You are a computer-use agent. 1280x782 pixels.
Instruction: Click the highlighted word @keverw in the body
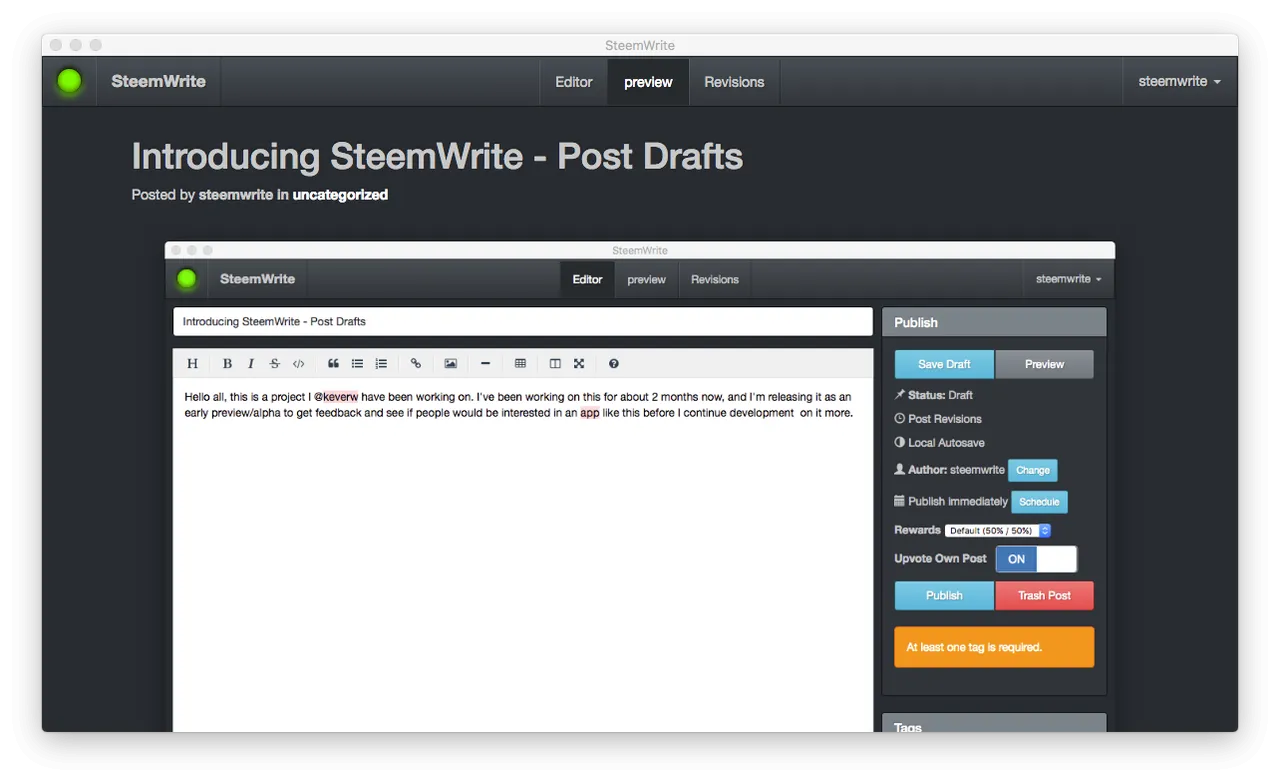pyautogui.click(x=336, y=397)
